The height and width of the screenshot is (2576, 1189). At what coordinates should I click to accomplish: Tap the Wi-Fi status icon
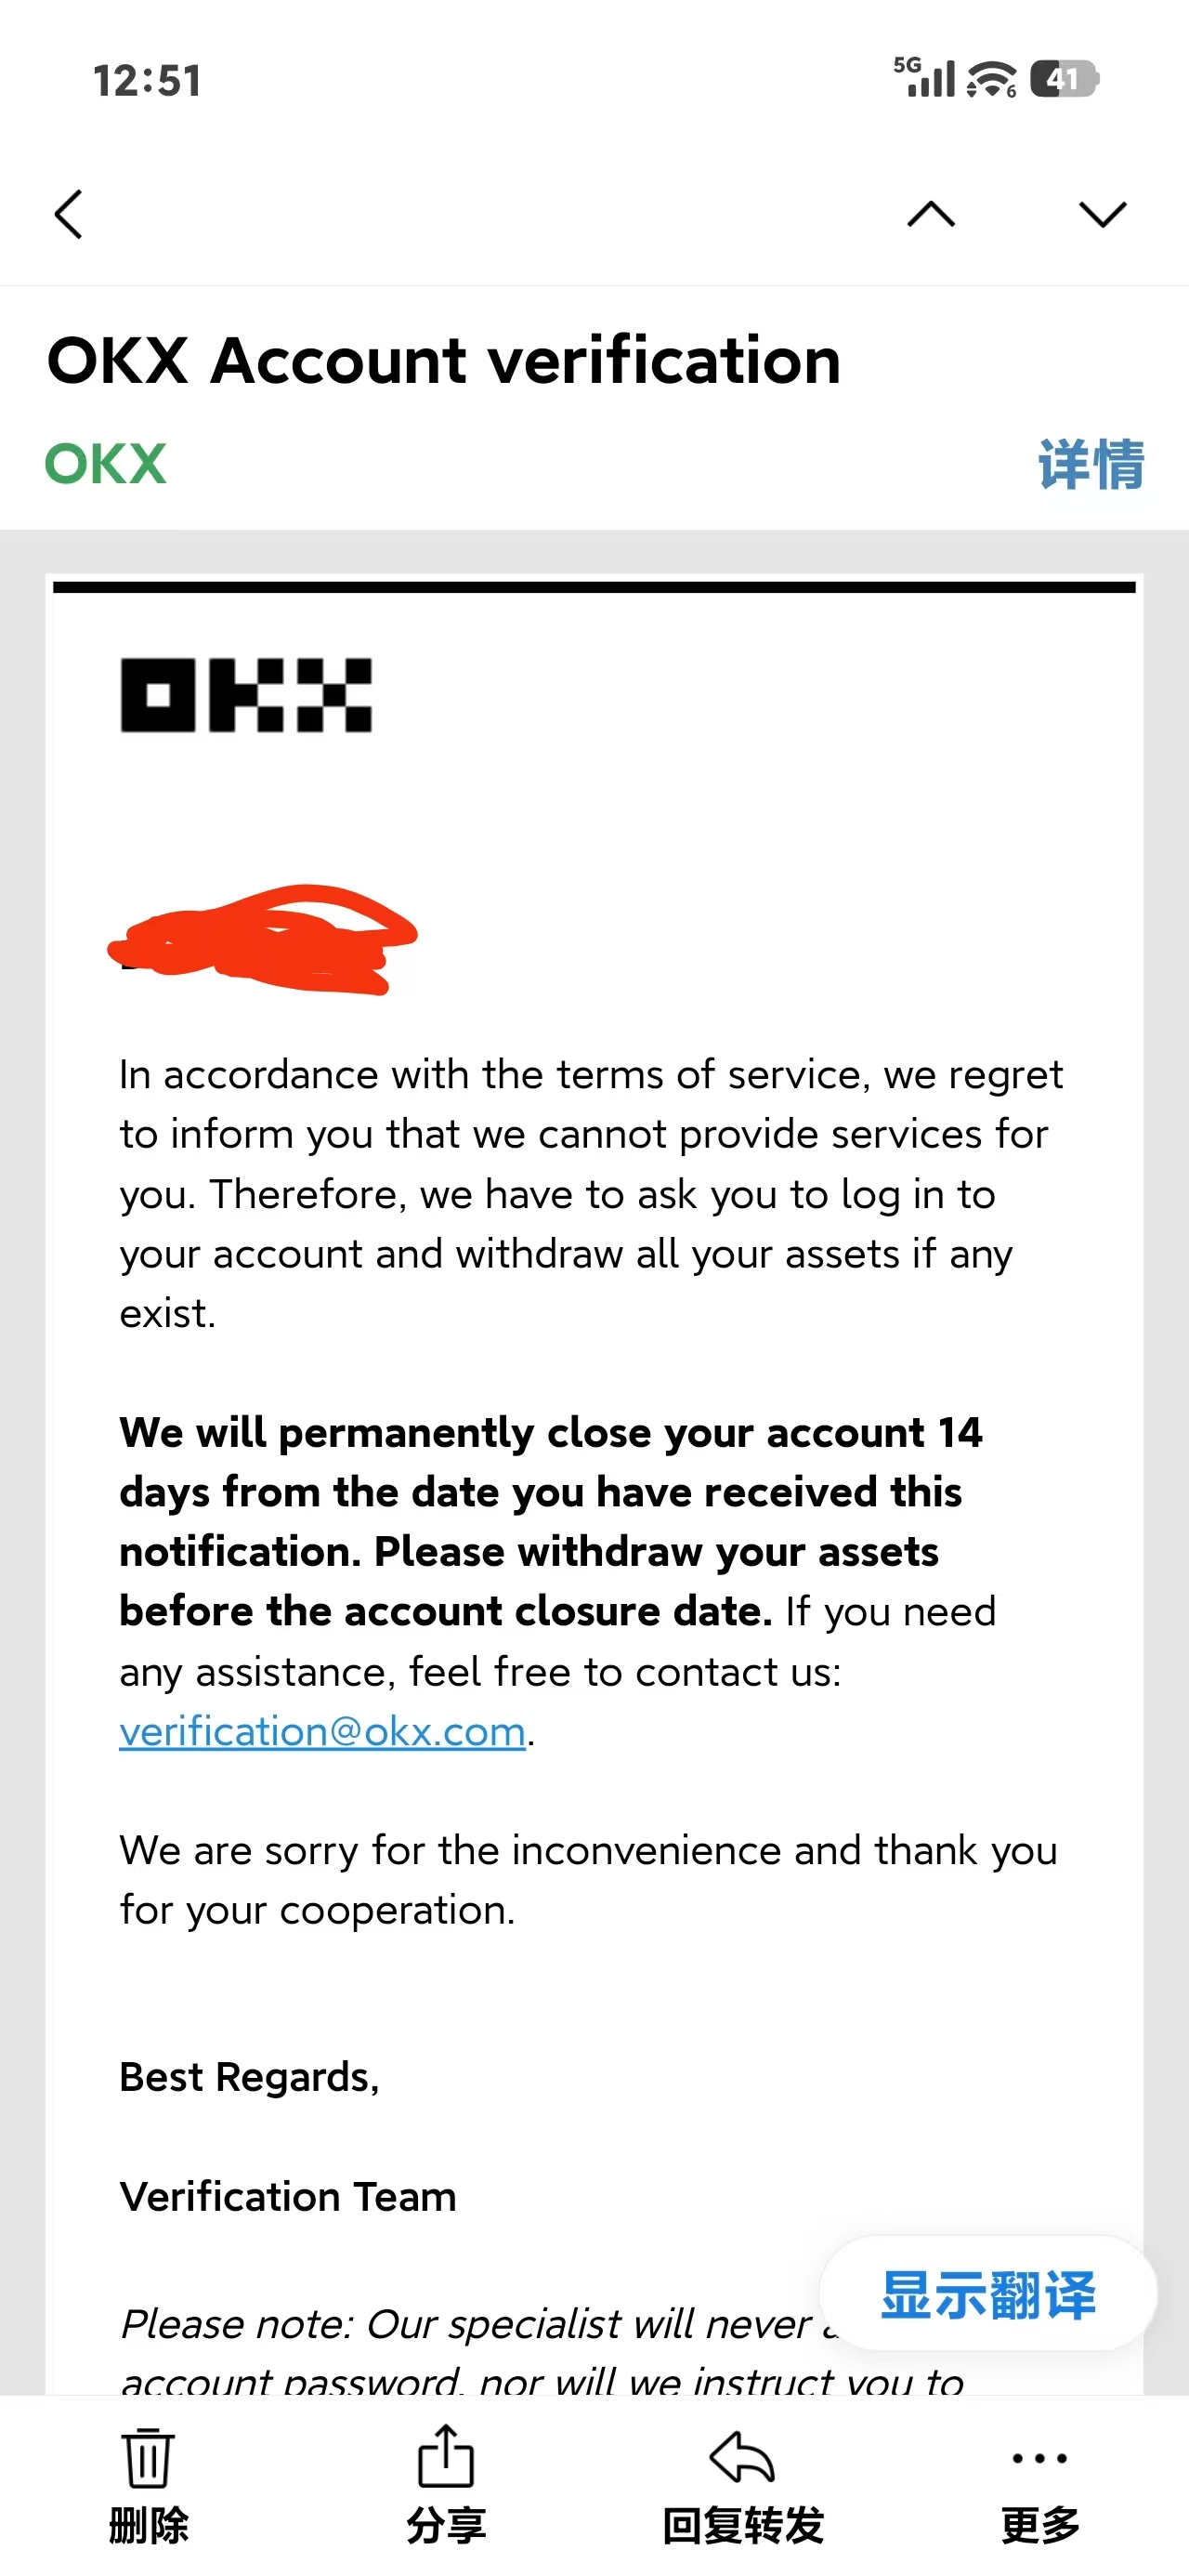pos(991,79)
